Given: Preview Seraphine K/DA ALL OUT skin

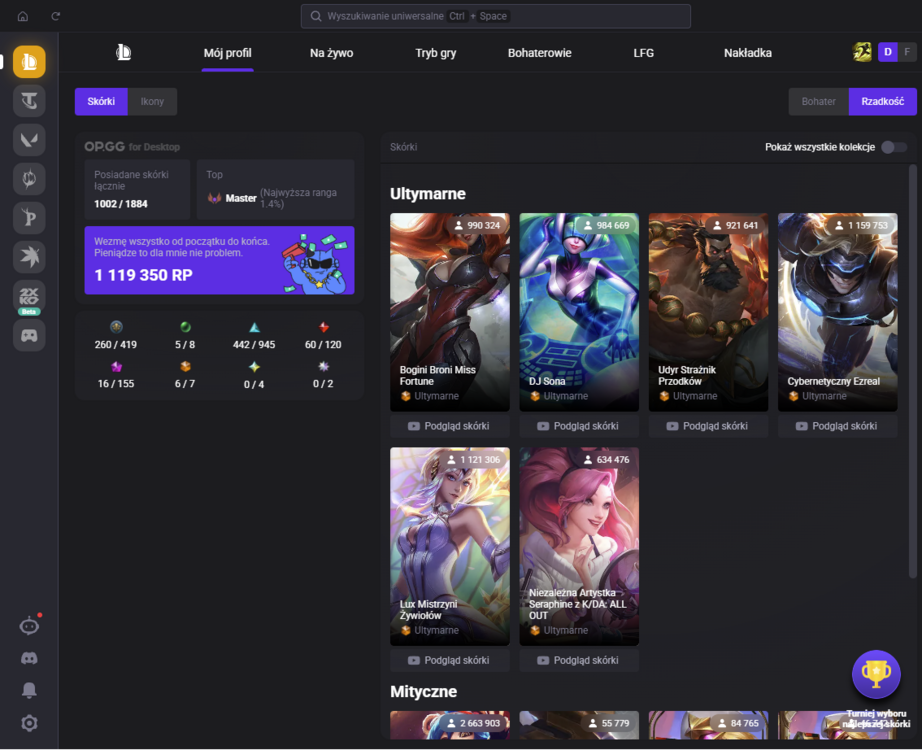Looking at the screenshot, I should coord(579,660).
